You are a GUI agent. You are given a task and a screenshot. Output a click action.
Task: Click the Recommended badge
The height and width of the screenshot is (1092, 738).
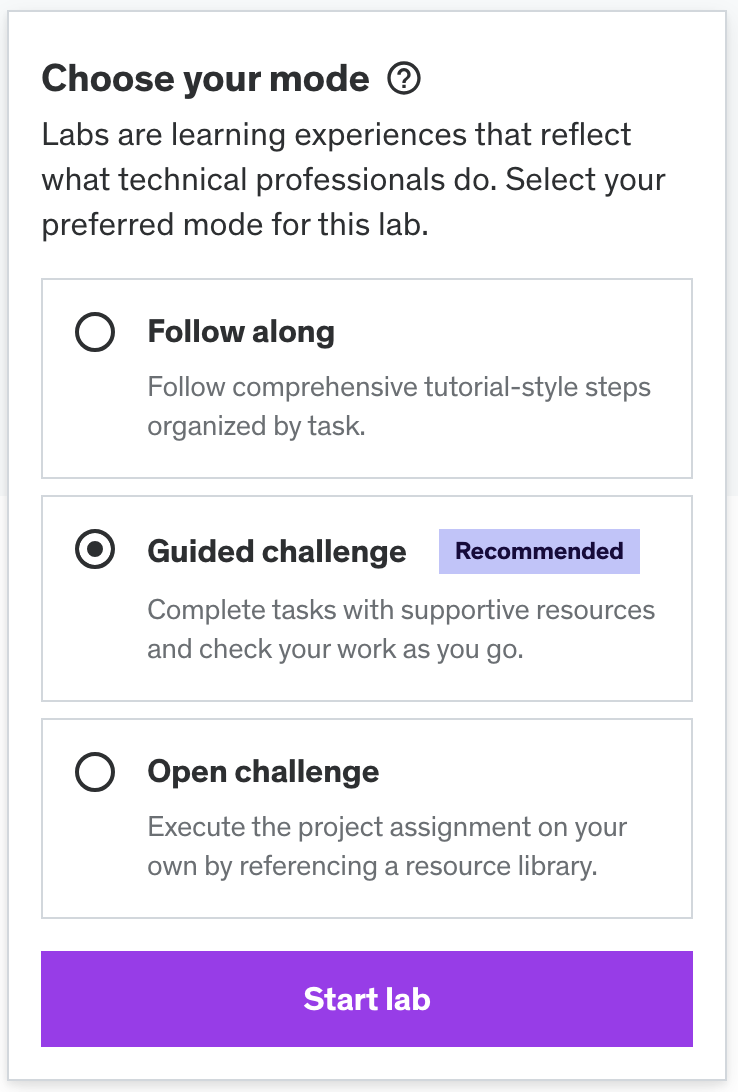tap(539, 551)
